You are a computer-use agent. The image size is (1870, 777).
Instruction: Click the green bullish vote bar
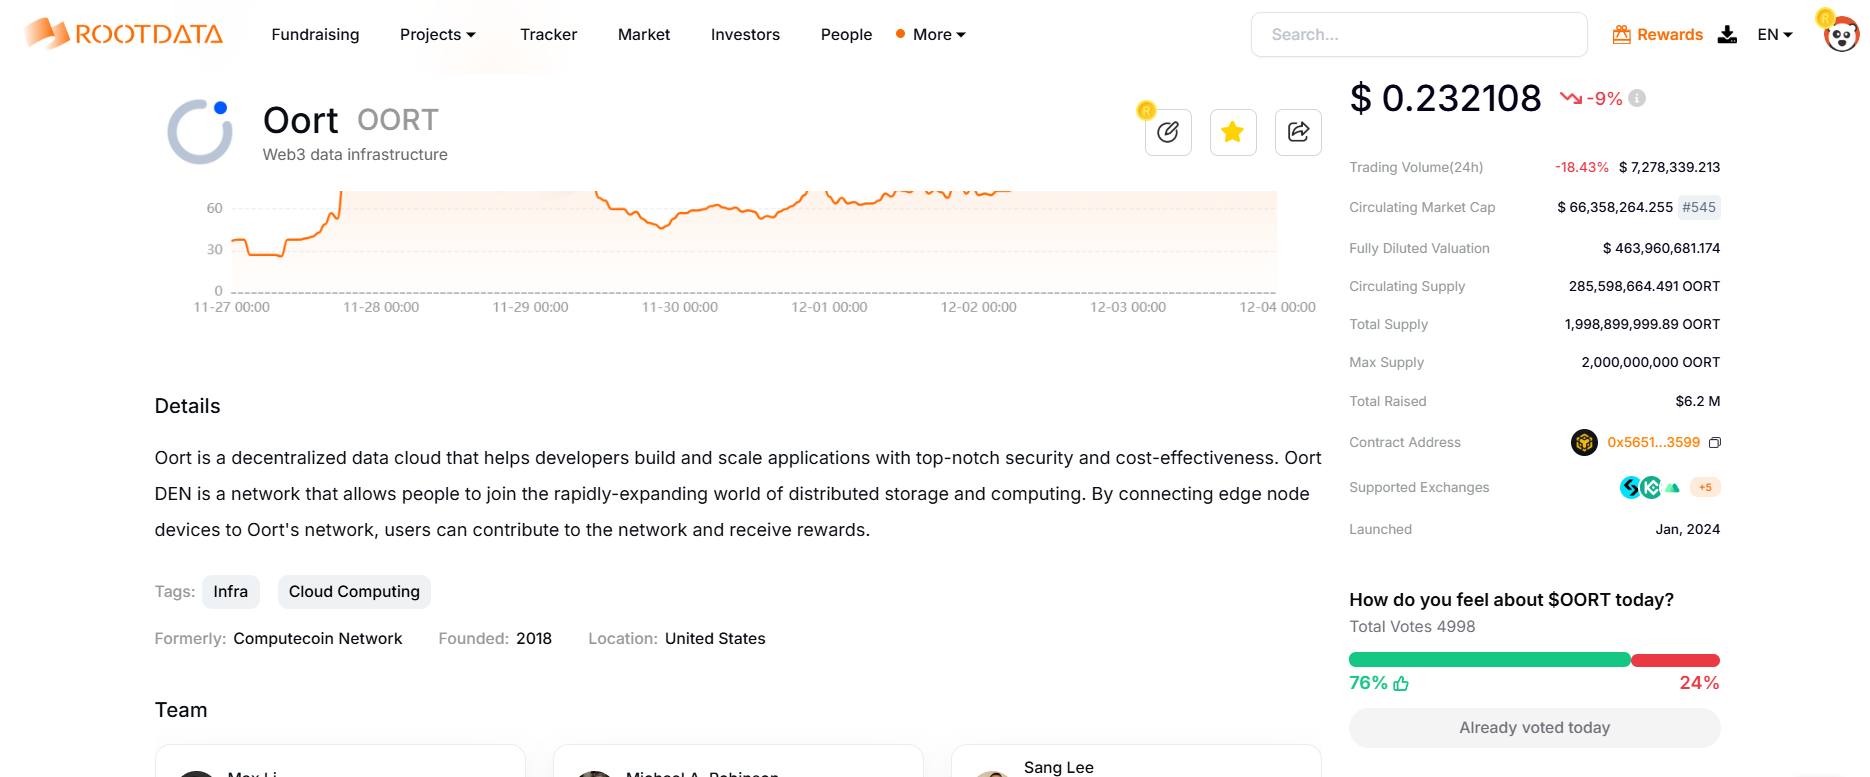[1490, 660]
